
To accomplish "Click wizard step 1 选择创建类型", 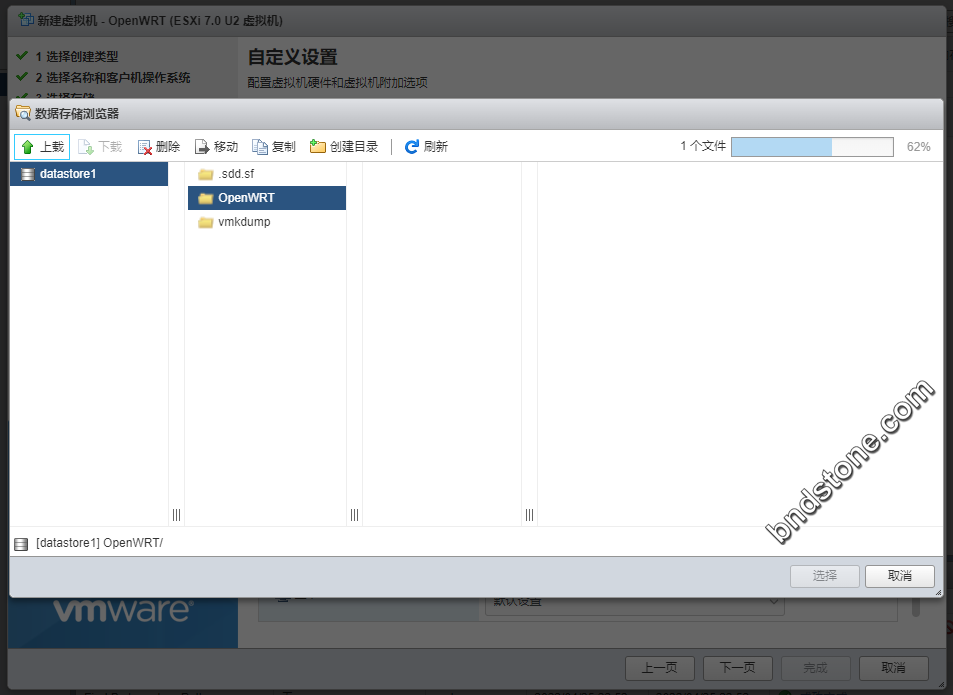I will (77, 56).
